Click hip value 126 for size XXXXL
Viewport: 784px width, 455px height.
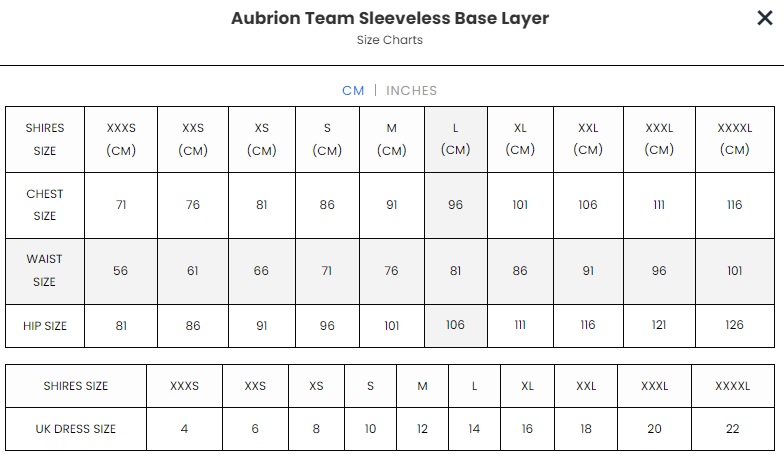coord(734,325)
